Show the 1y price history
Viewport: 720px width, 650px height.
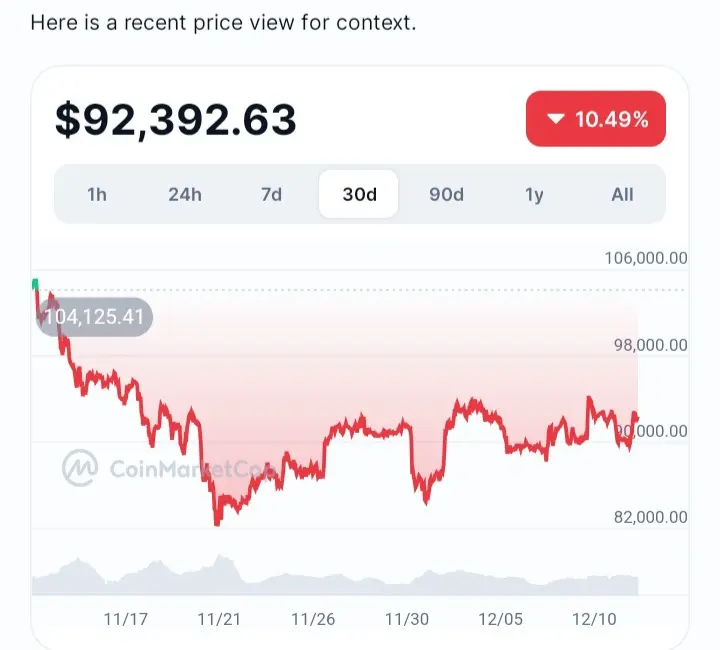click(534, 194)
